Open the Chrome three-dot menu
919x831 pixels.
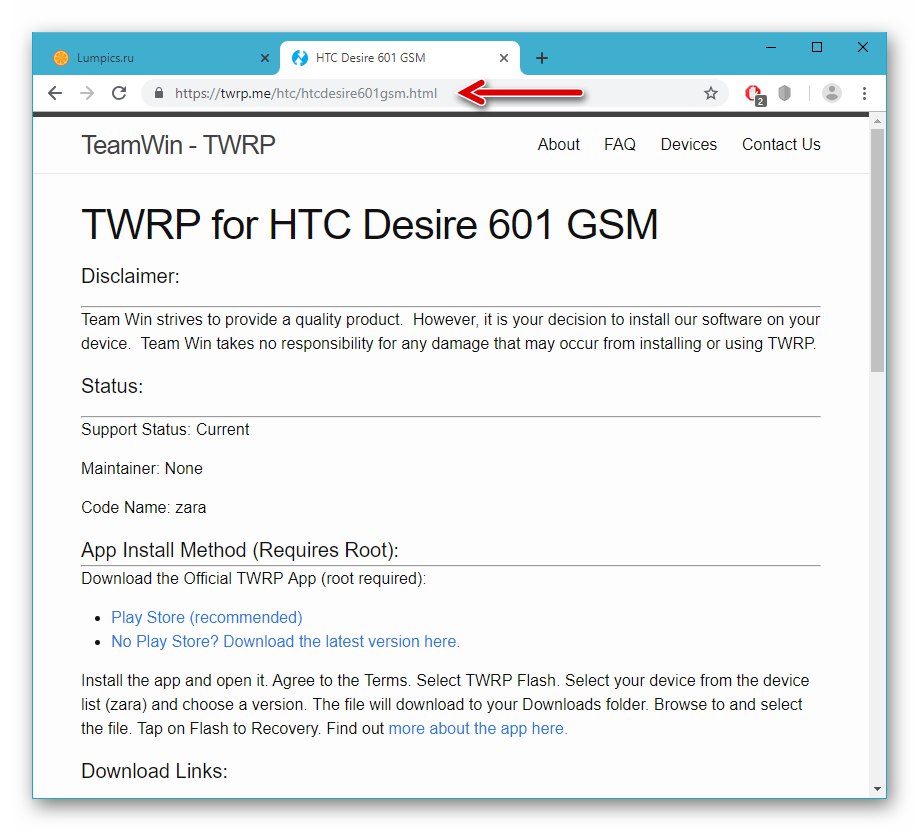point(864,93)
